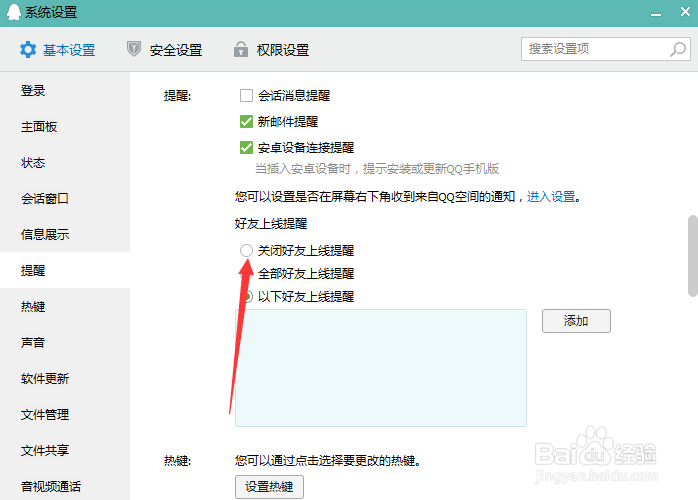Jump to 音视频通话 in the sidebar
698x500 pixels.
[x=65, y=486]
